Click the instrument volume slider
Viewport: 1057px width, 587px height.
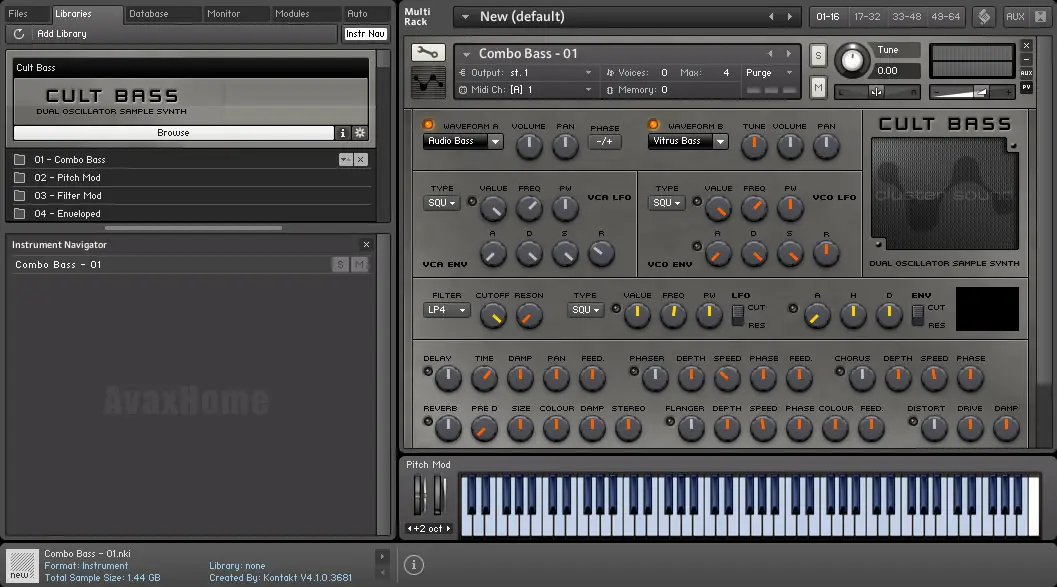coord(971,92)
